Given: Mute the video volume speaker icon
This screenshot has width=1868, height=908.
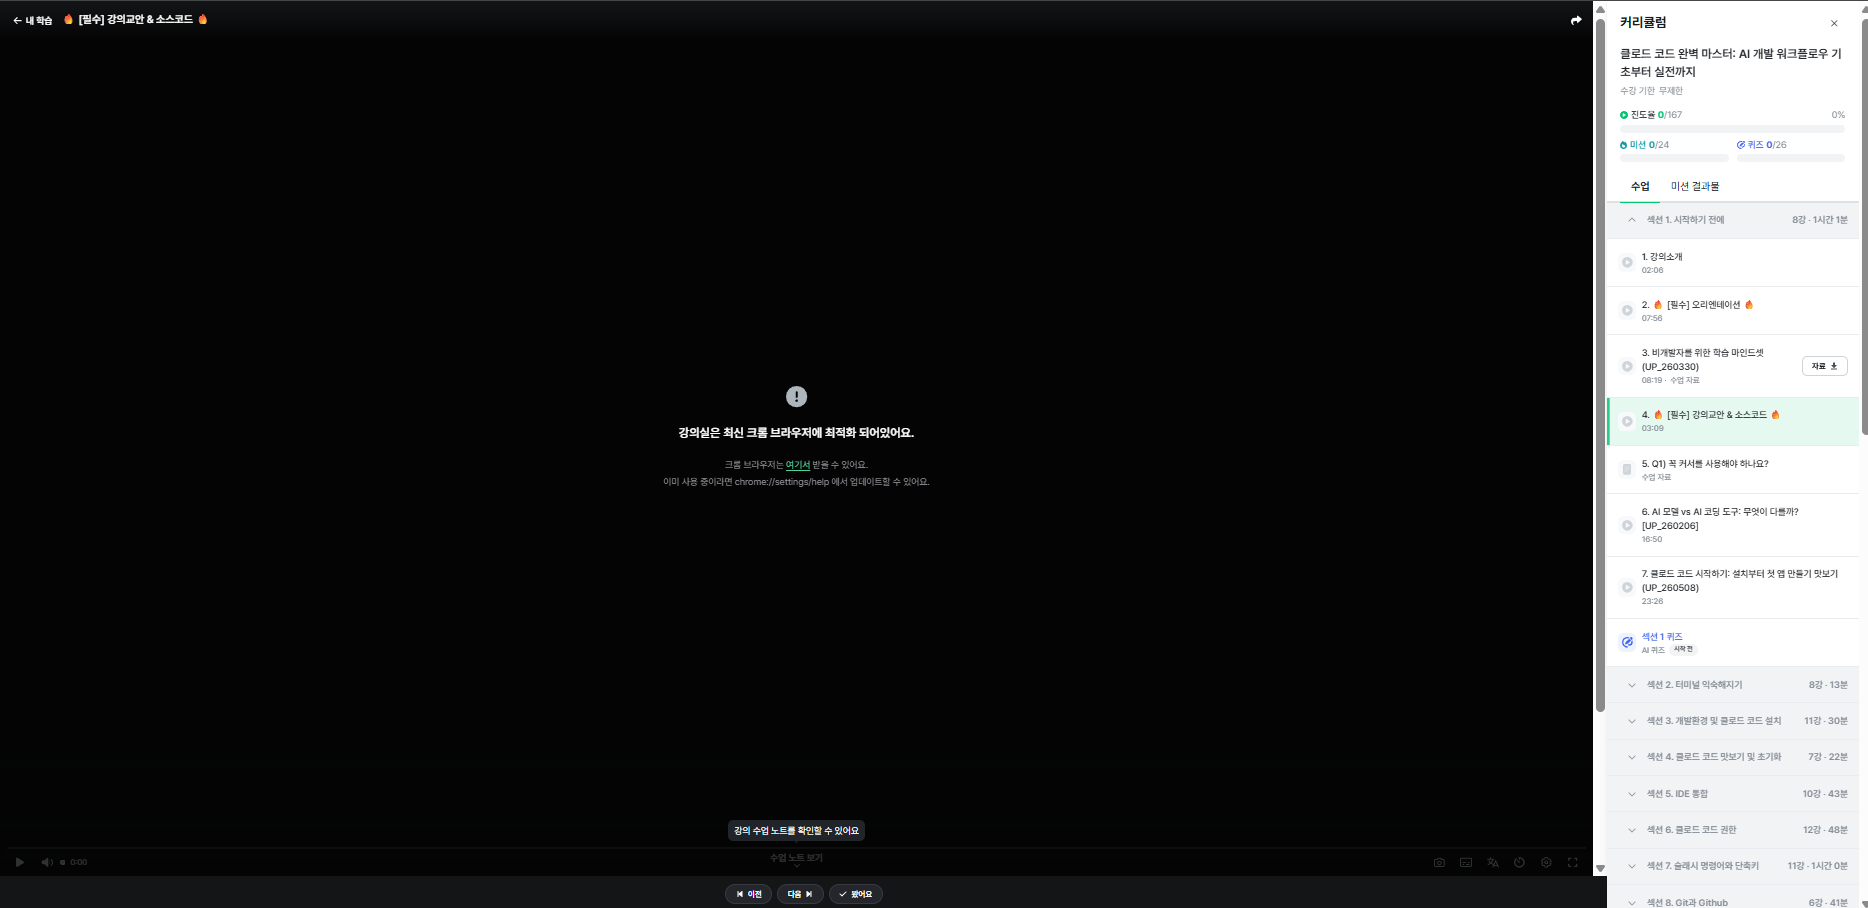Looking at the screenshot, I should 46,862.
